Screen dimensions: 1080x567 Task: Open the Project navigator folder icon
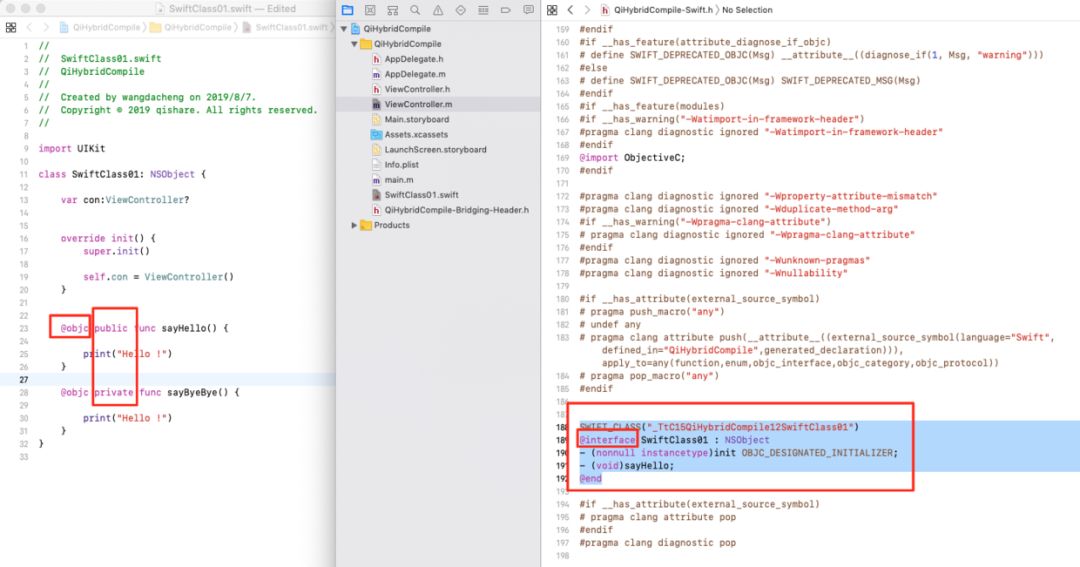(x=347, y=10)
